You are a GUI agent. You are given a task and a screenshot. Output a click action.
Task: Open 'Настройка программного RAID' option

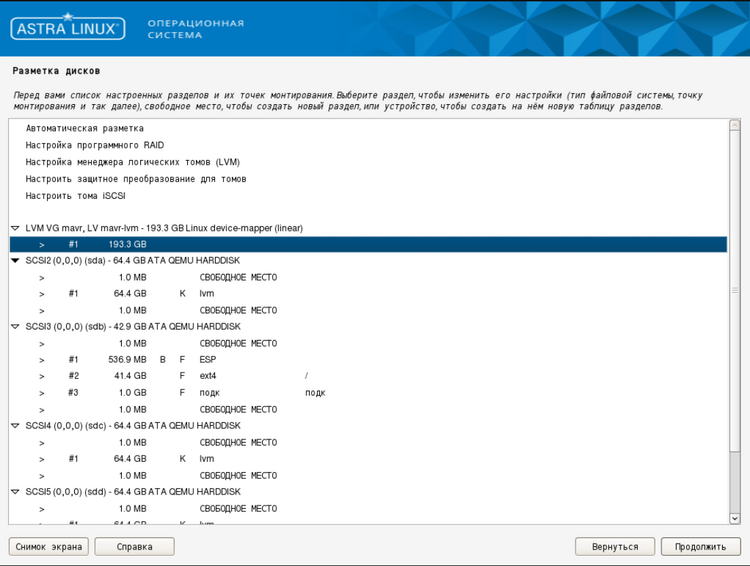95,145
